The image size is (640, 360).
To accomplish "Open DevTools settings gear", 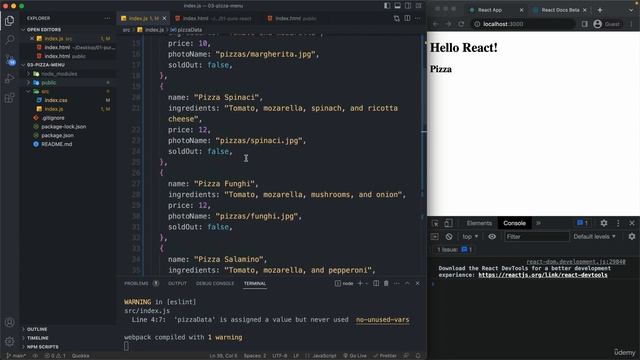I will click(604, 223).
